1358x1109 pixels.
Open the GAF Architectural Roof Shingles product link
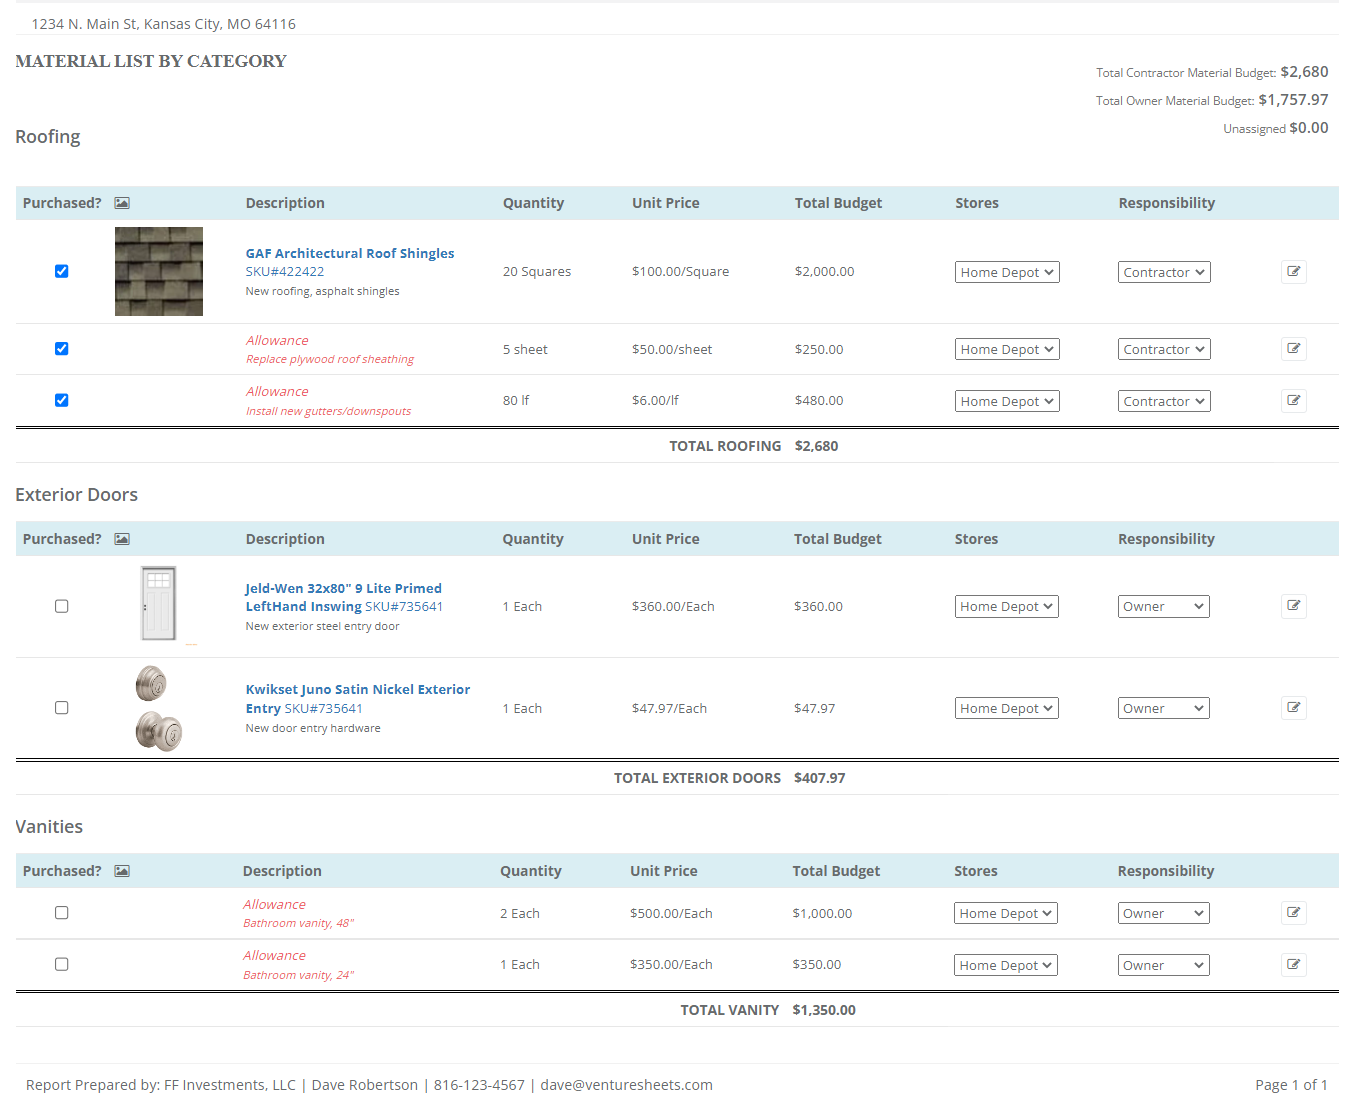pyautogui.click(x=349, y=253)
